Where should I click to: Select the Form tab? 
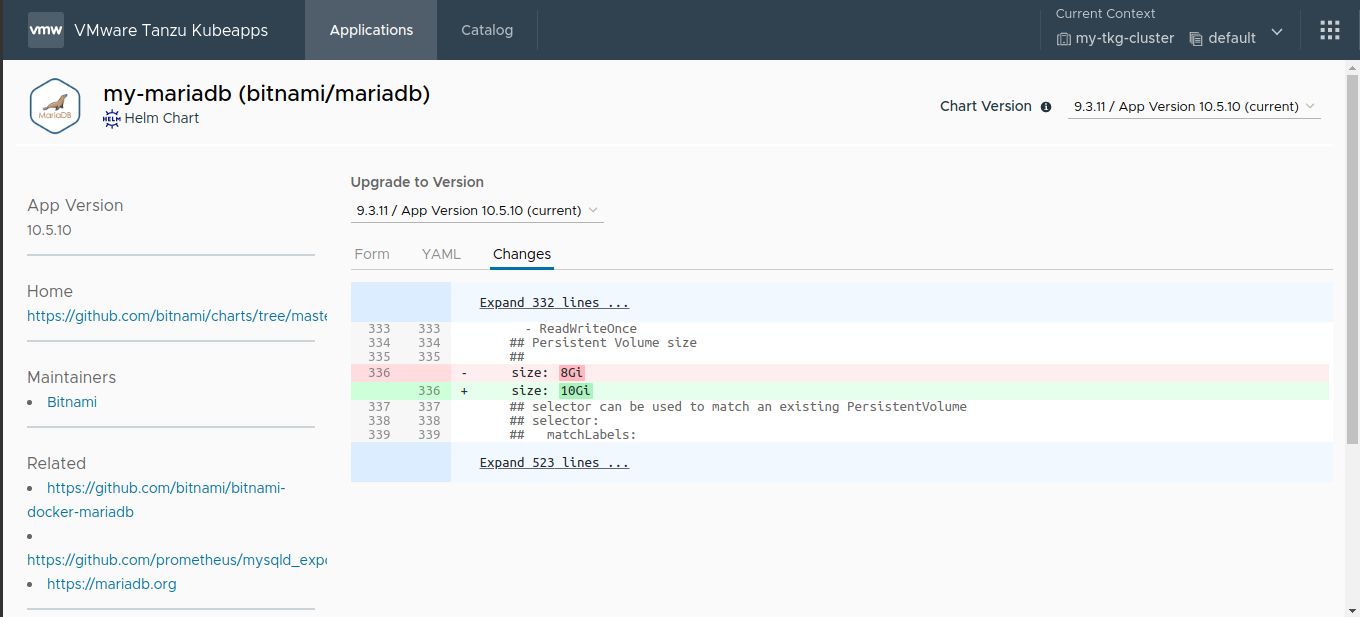point(371,254)
